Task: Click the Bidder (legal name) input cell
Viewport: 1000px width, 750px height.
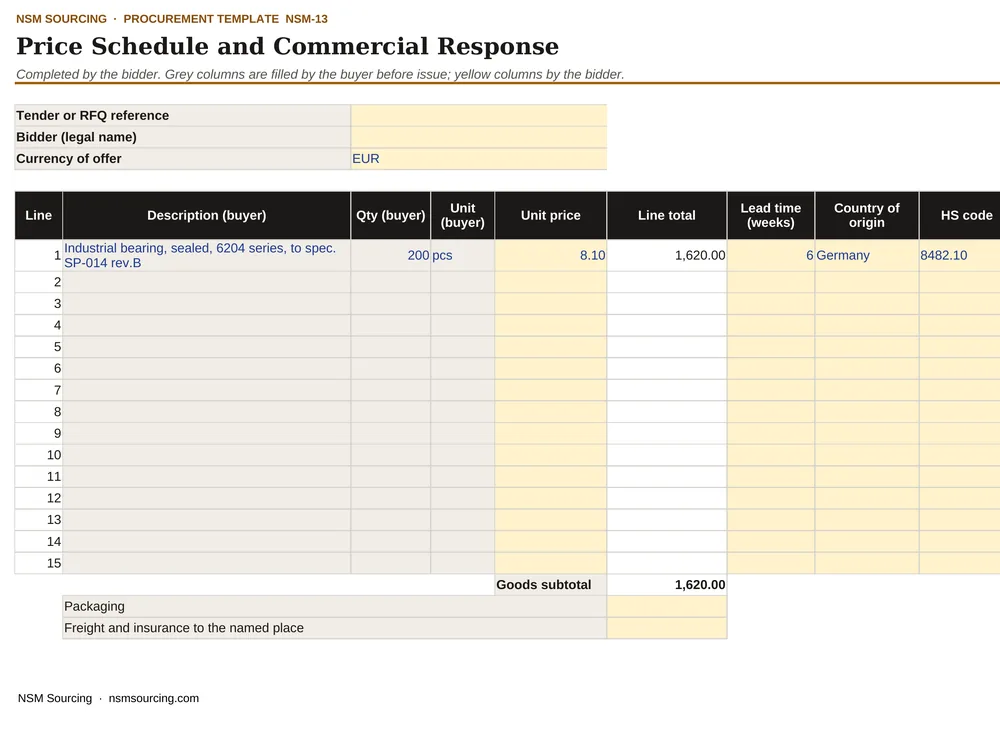Action: pyautogui.click(x=478, y=137)
